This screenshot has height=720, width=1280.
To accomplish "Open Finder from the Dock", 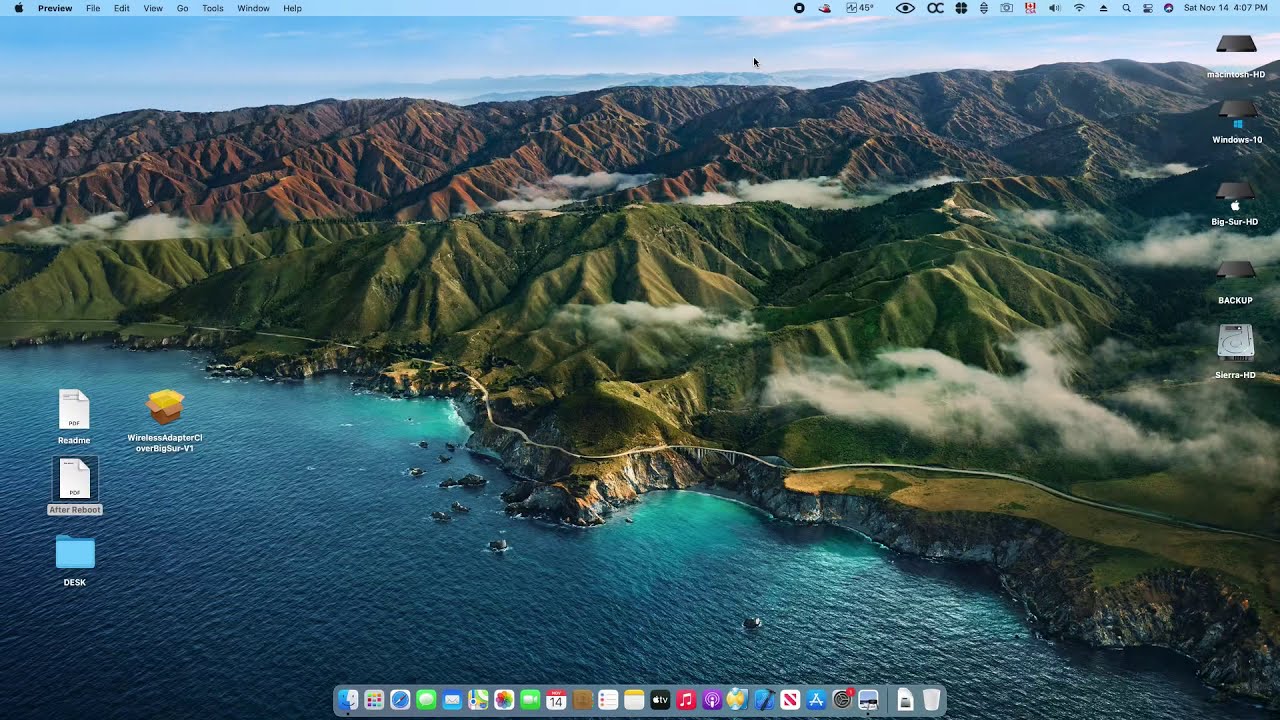I will 347,700.
